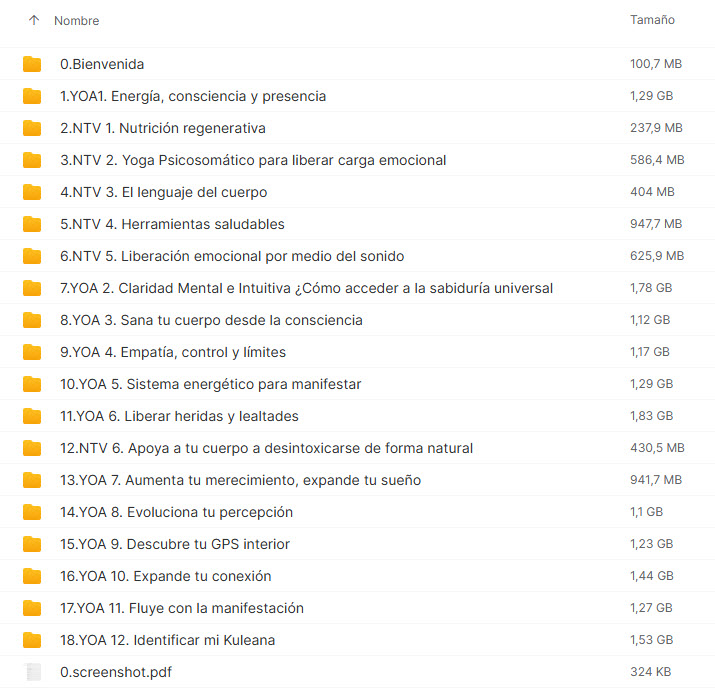Screen dimensions: 715x695
Task: Click folder icon for 15.YOA 9. Descubre tu GPS interior
Action: pyautogui.click(x=32, y=544)
